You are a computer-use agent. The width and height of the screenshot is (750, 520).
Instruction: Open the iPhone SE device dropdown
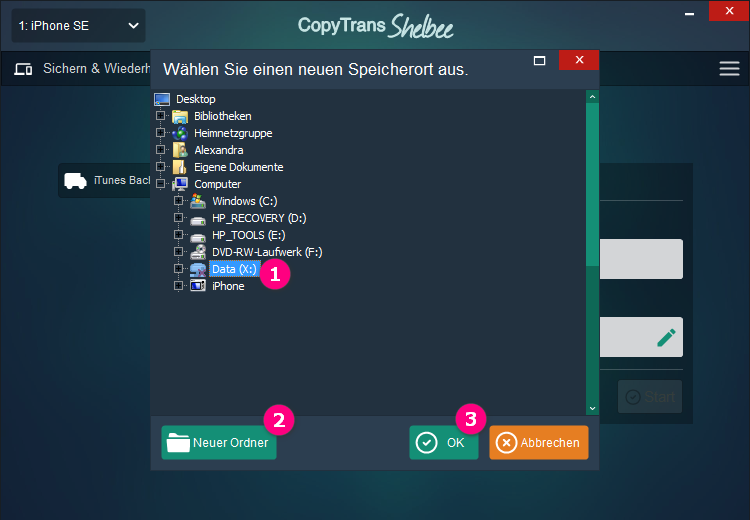coord(78,26)
